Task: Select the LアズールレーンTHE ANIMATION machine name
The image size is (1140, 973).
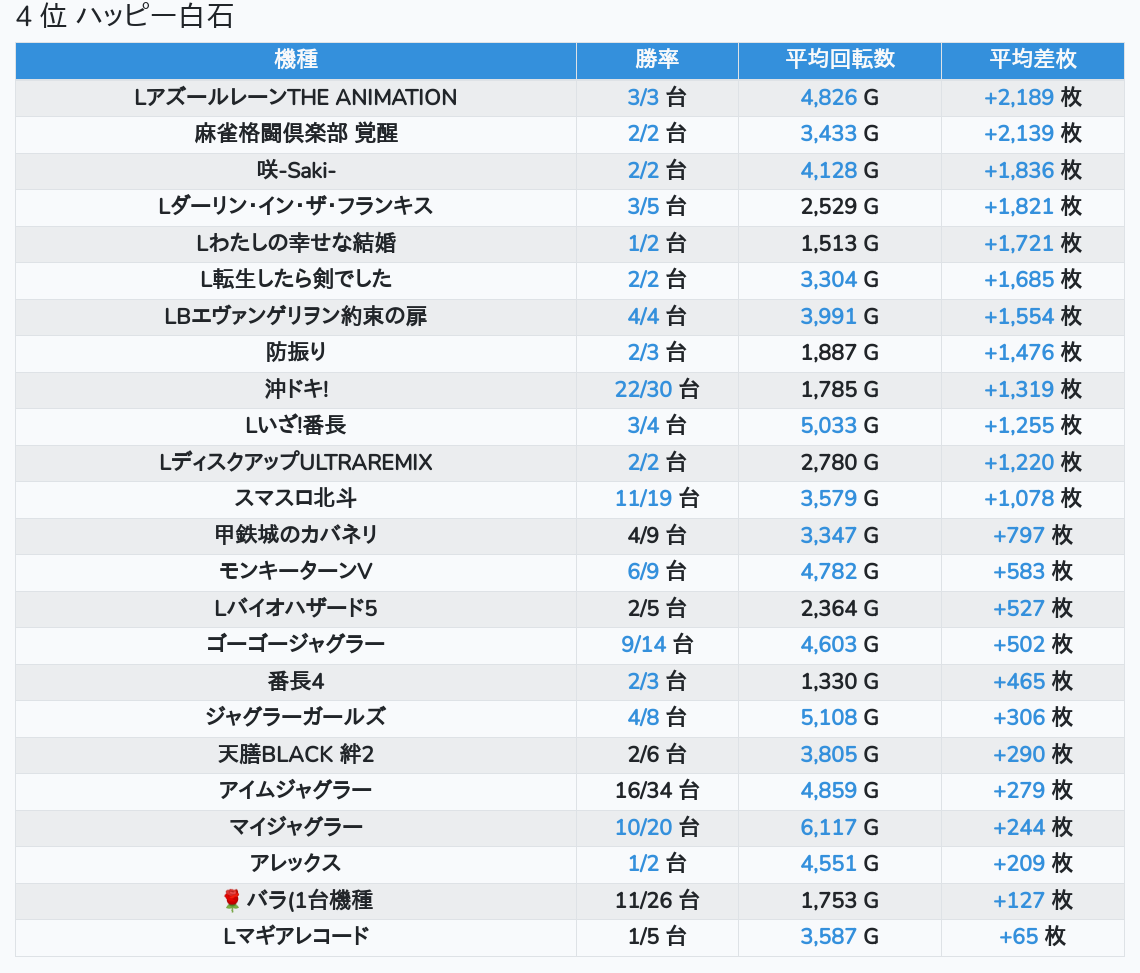Action: pos(296,97)
